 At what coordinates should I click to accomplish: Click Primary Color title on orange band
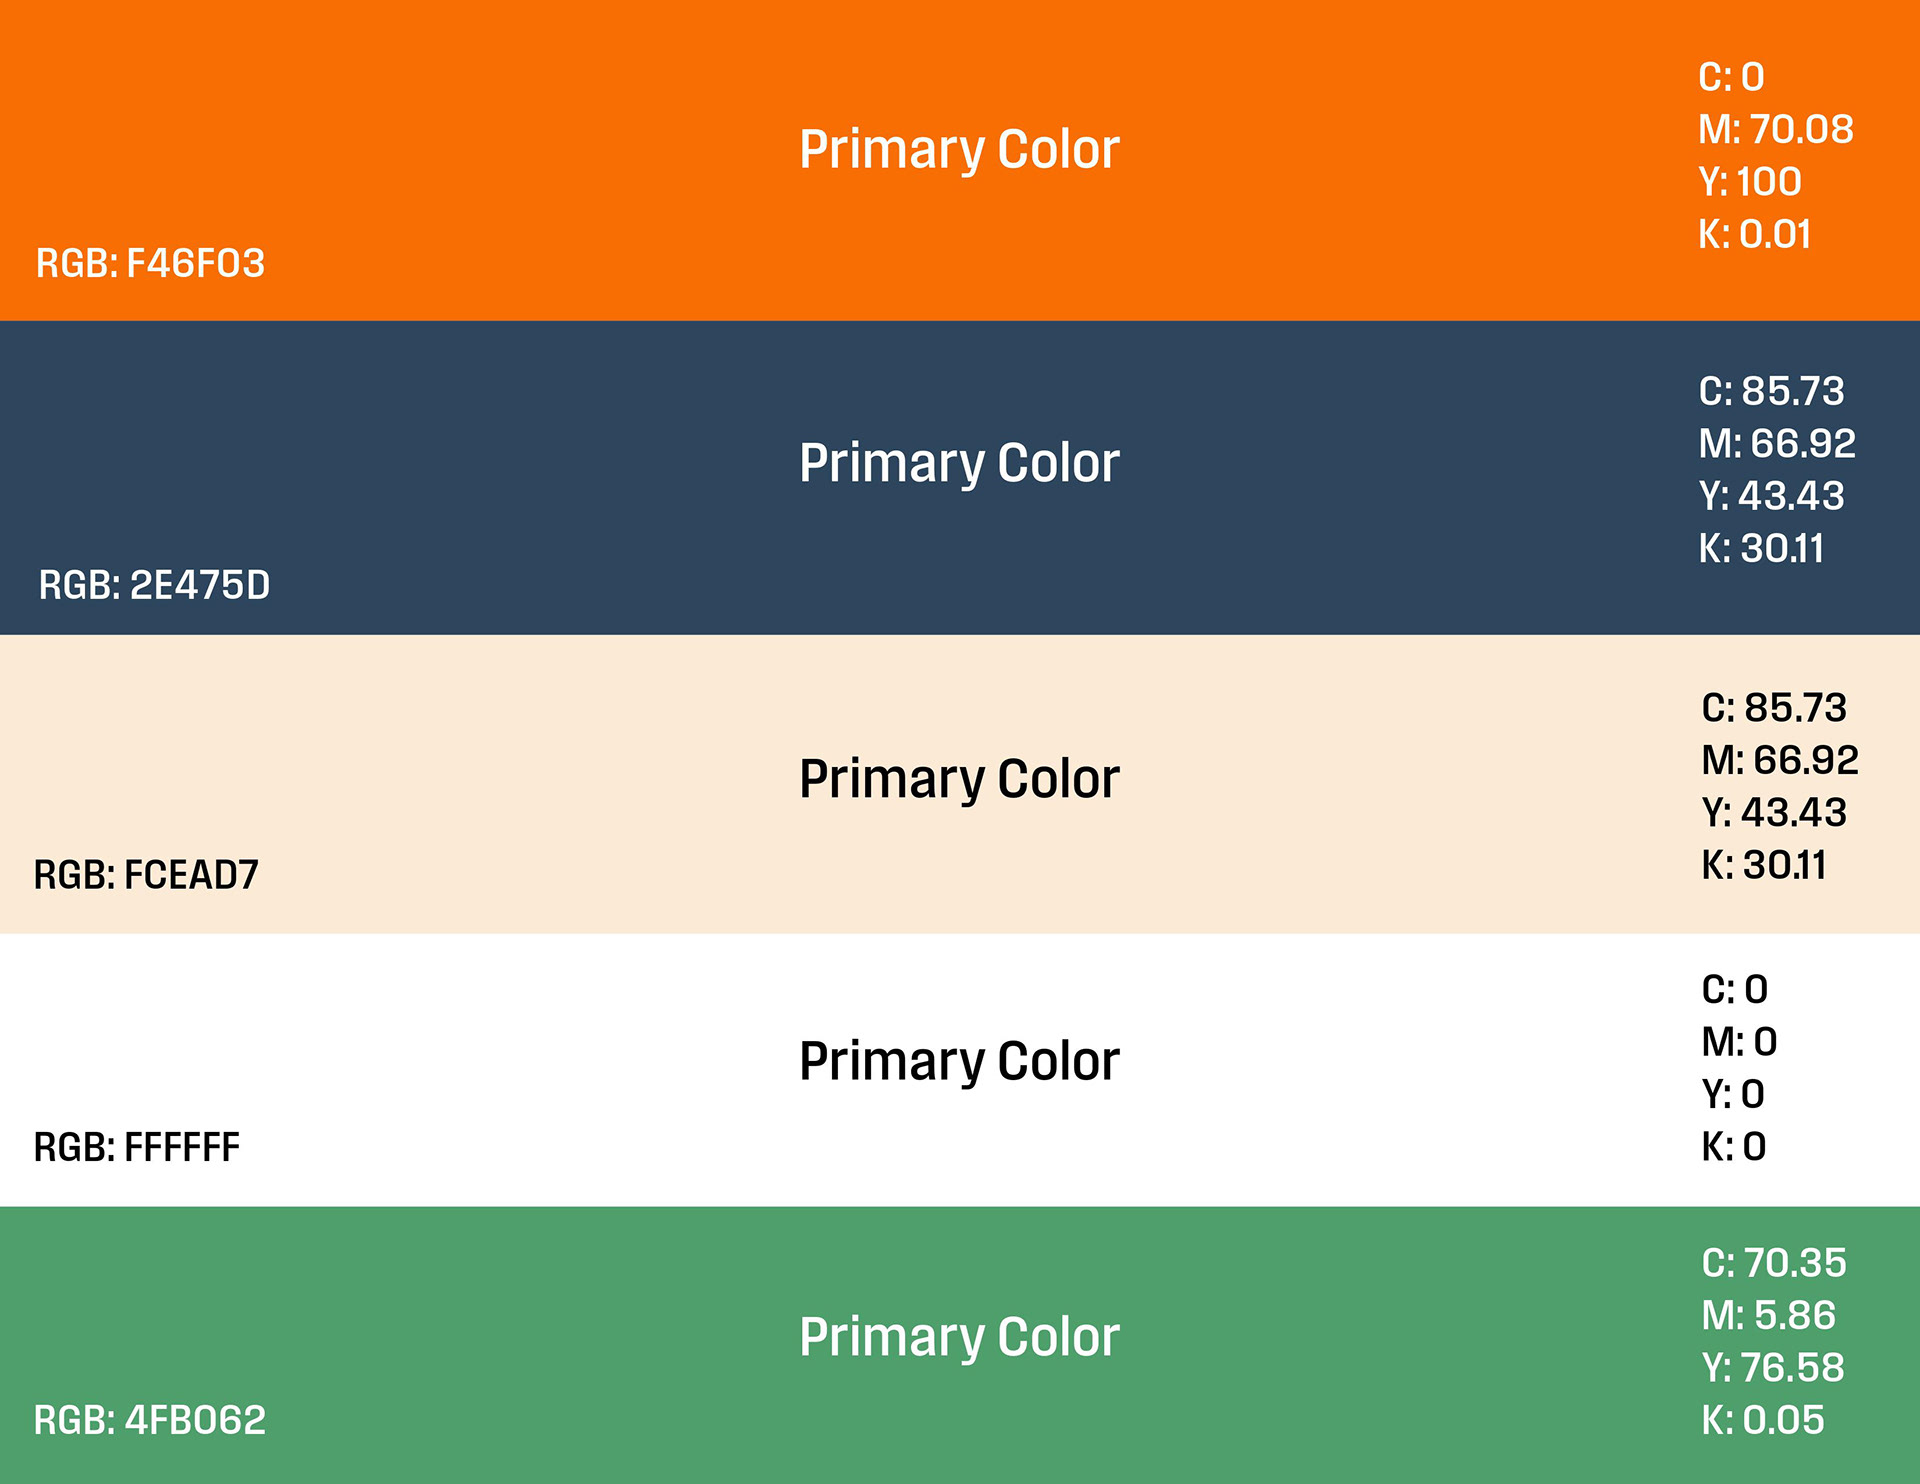(x=959, y=150)
